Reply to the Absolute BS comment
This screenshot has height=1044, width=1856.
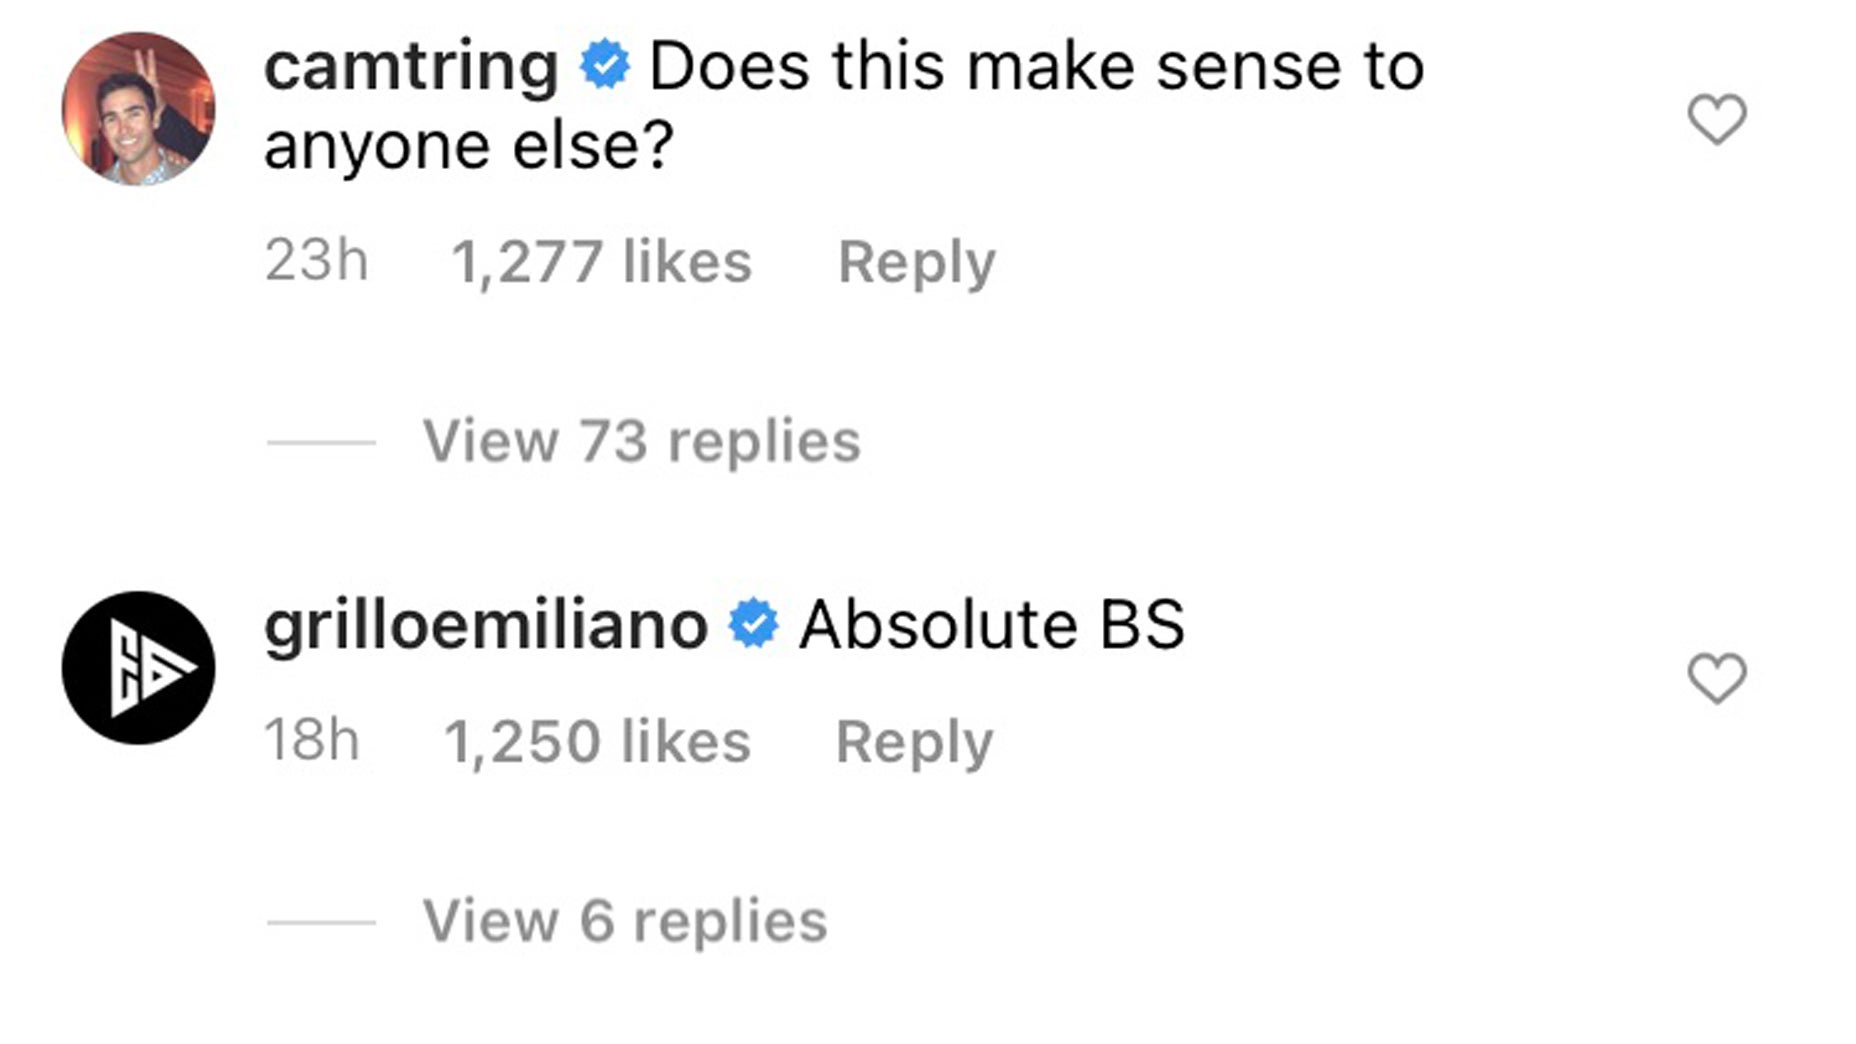[914, 742]
